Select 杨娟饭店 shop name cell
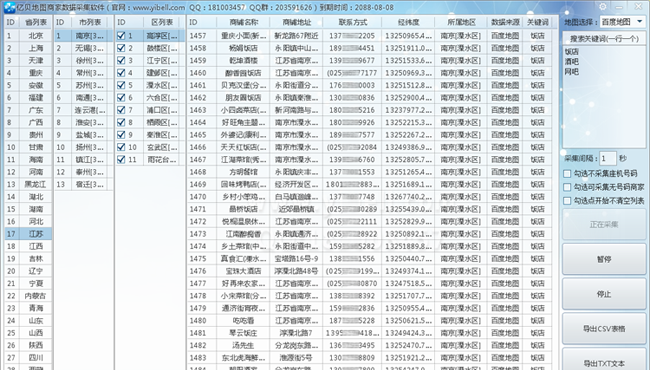650x370 pixels. click(243, 48)
